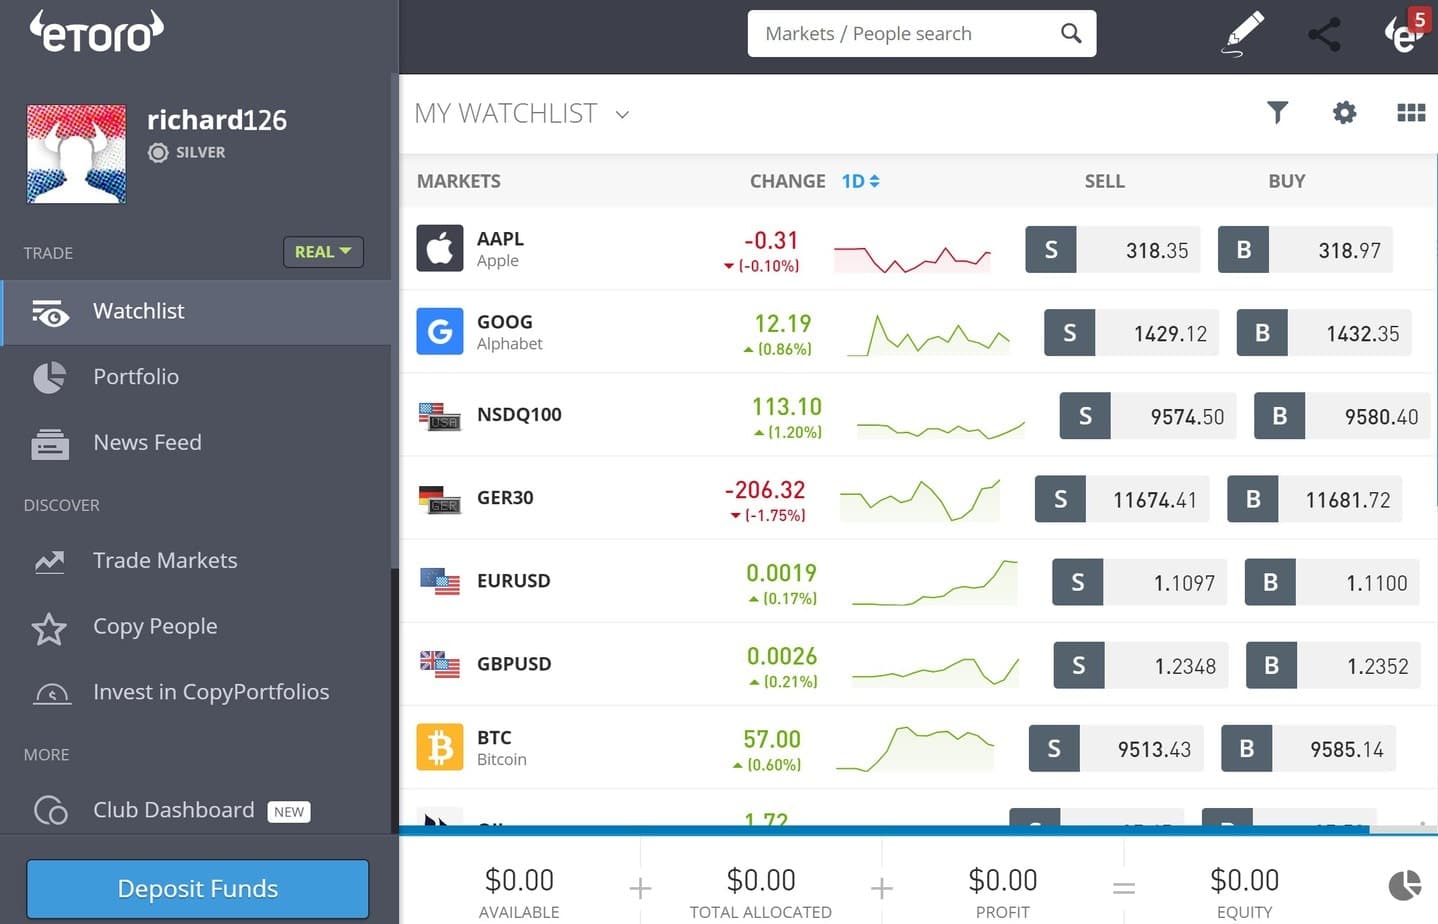Click the Watchlist eye icon
Image resolution: width=1438 pixels, height=924 pixels.
tap(50, 314)
